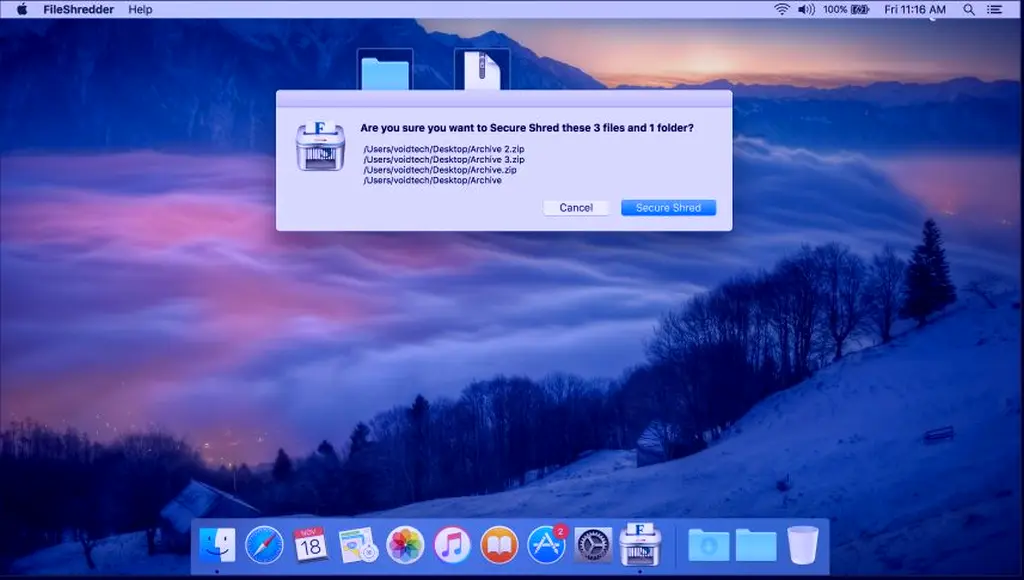Image resolution: width=1024 pixels, height=580 pixels.
Task: Click the FileShredder icon in the Dock
Action: [x=640, y=543]
